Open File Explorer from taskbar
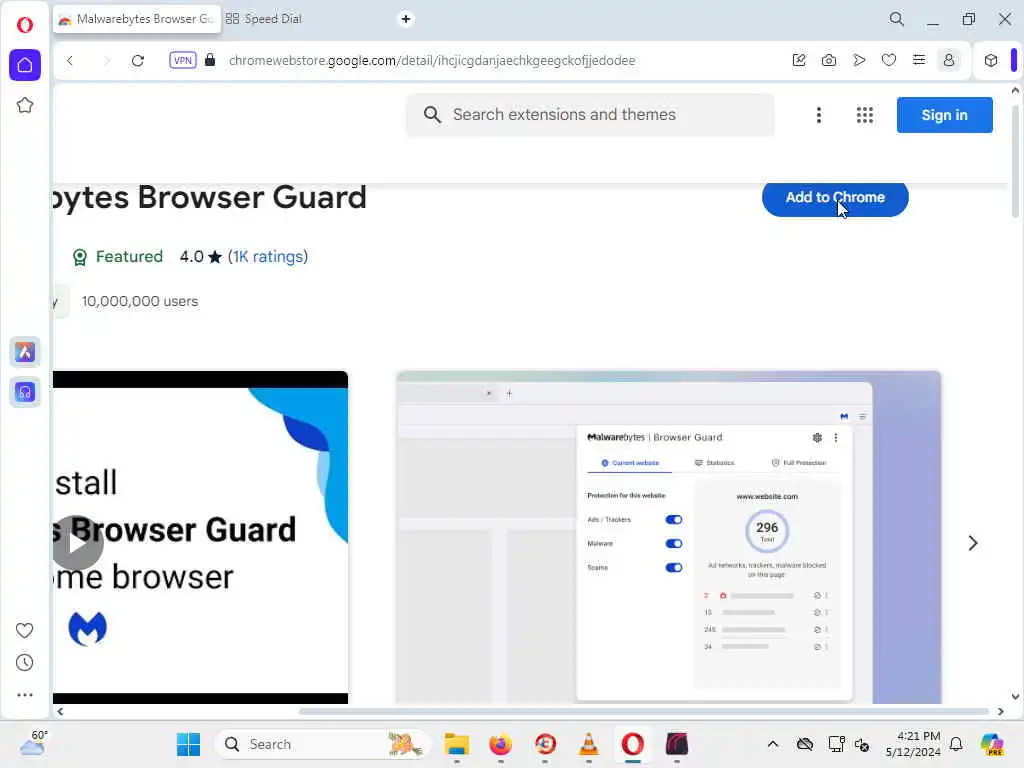The width and height of the screenshot is (1024, 768). point(456,744)
